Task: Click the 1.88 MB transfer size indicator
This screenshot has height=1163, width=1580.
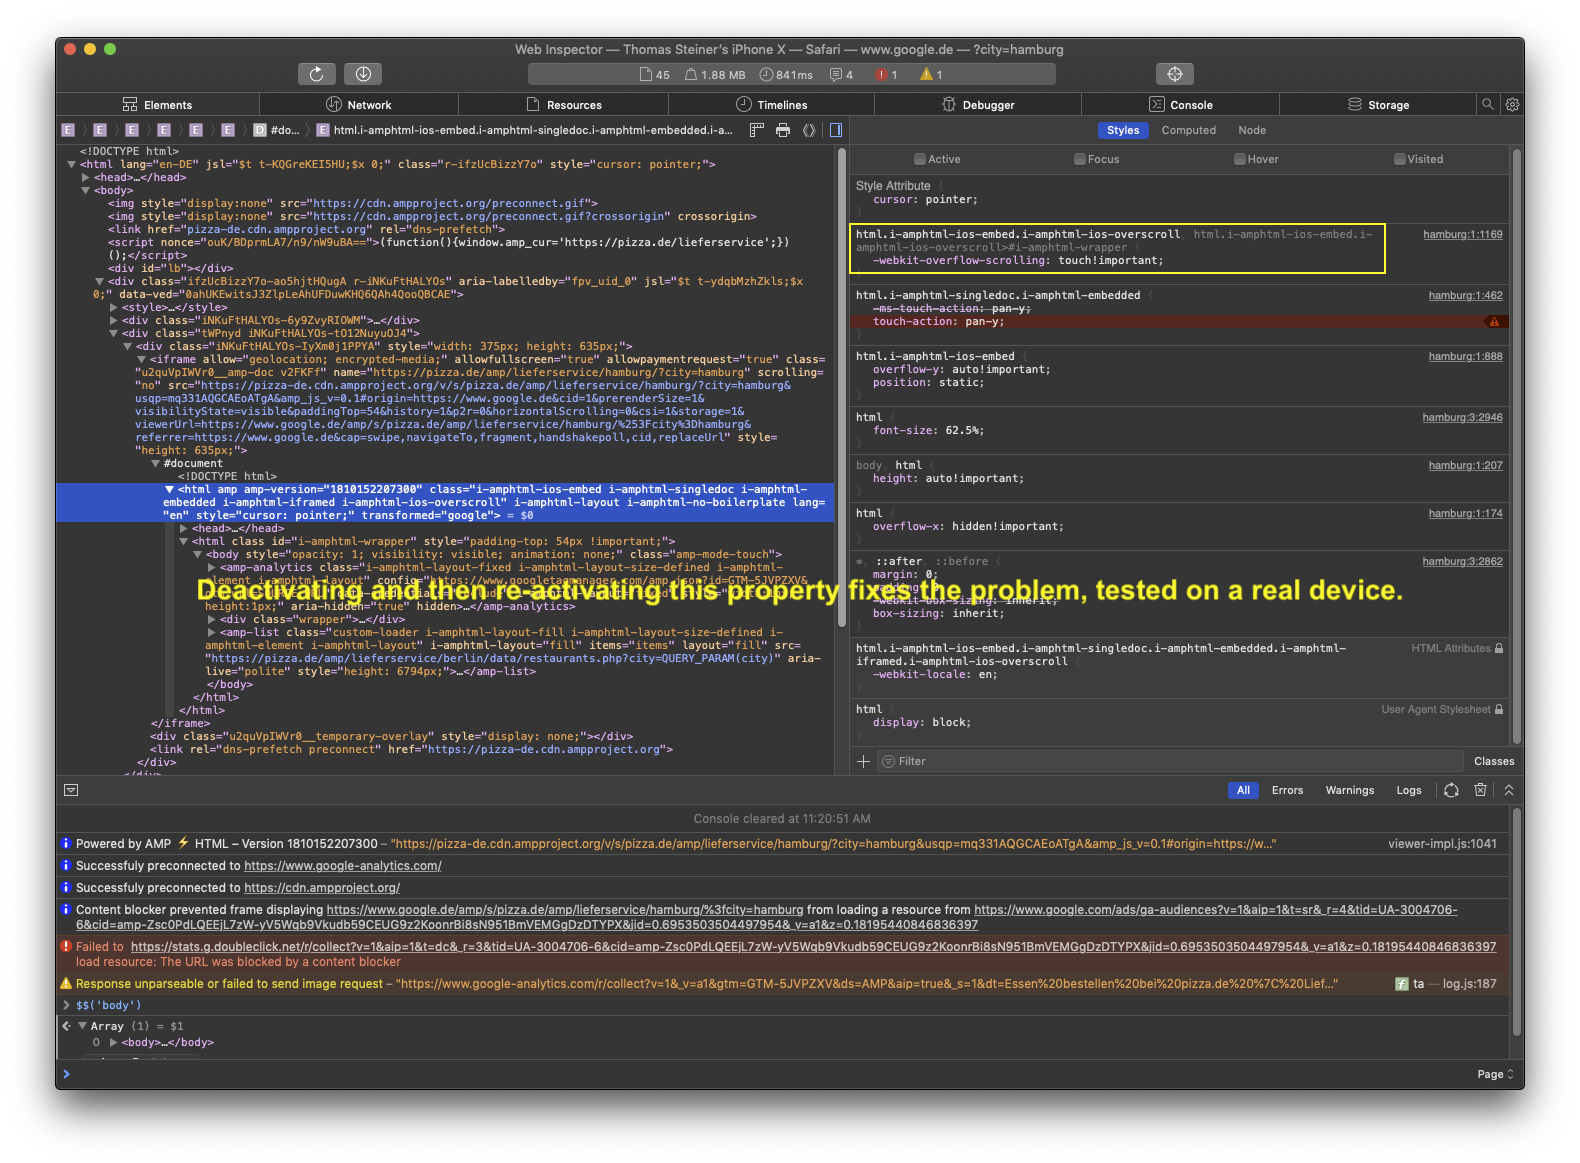Action: click(x=715, y=75)
